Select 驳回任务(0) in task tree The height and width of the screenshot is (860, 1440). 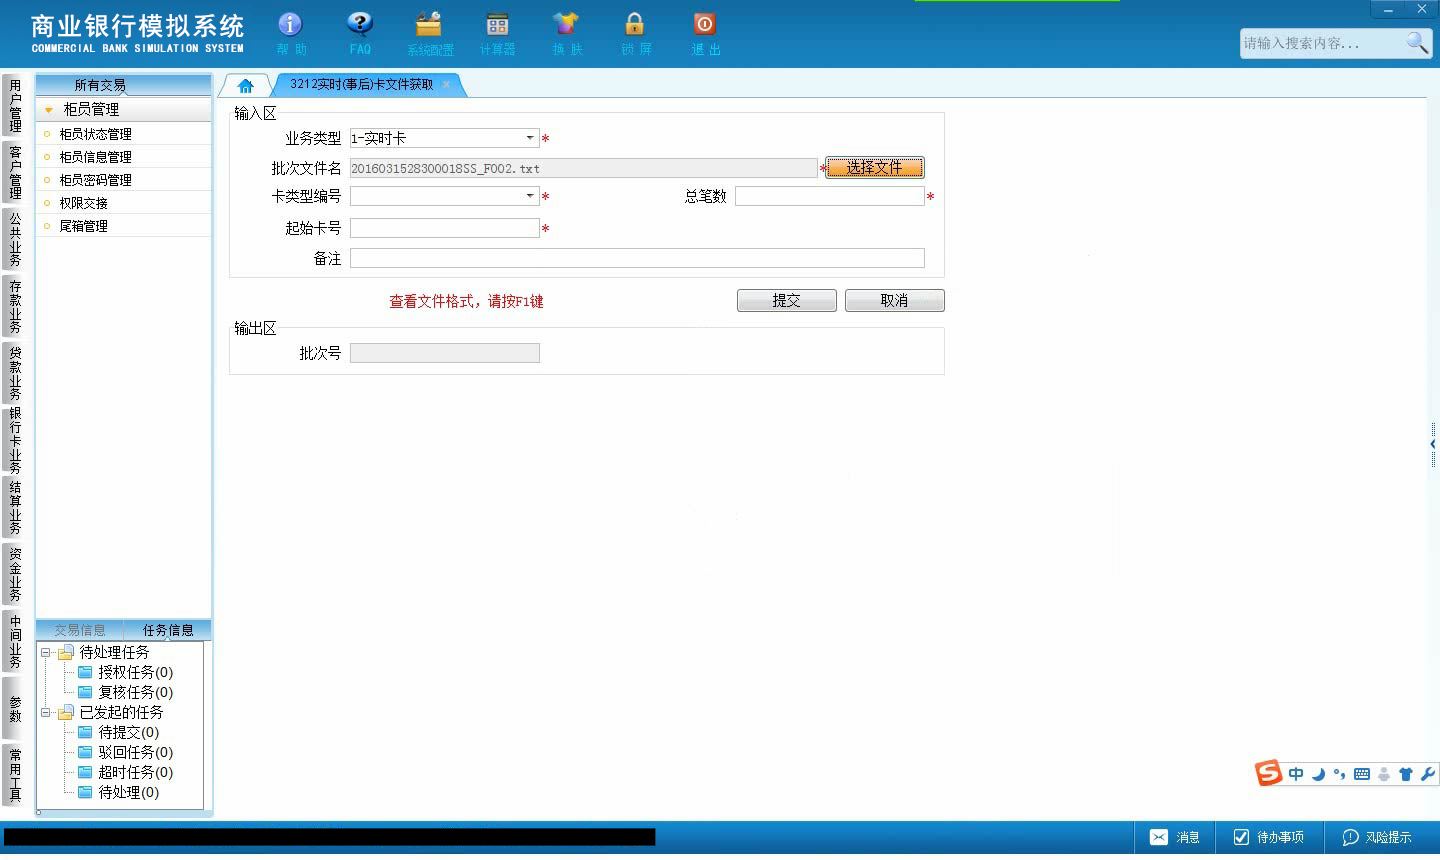click(125, 752)
